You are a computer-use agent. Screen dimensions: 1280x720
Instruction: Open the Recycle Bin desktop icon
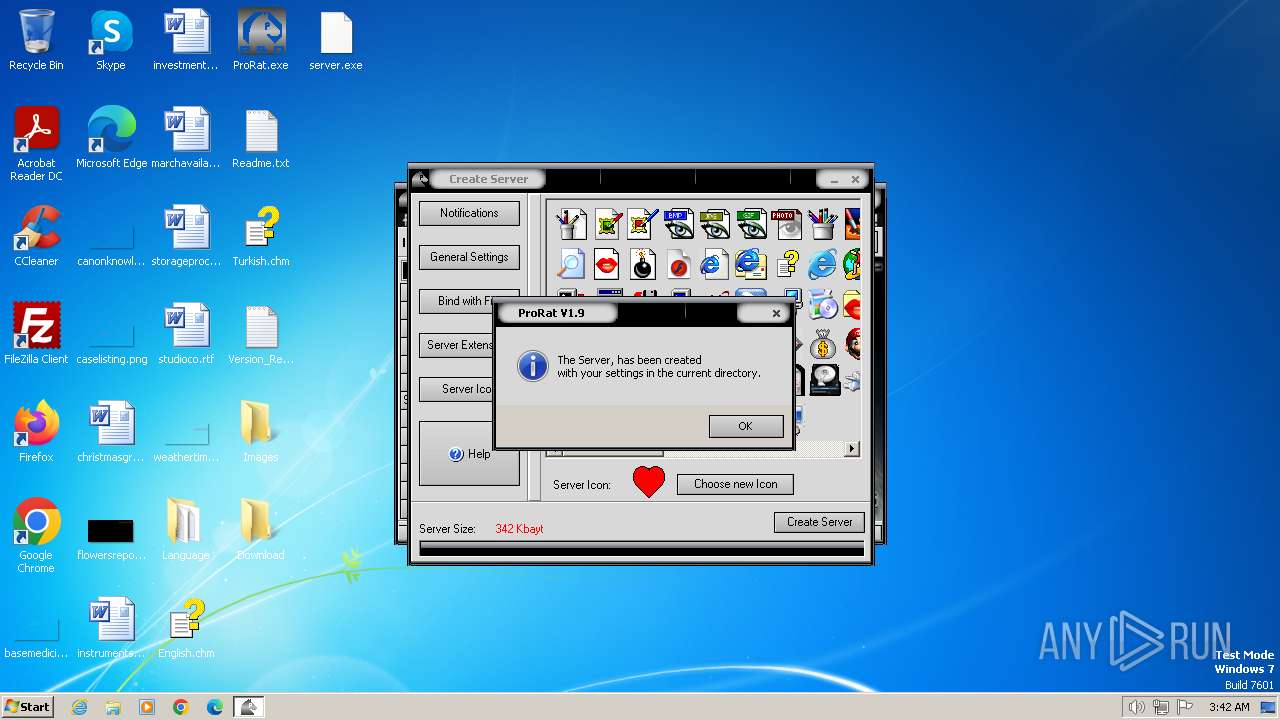[x=36, y=41]
